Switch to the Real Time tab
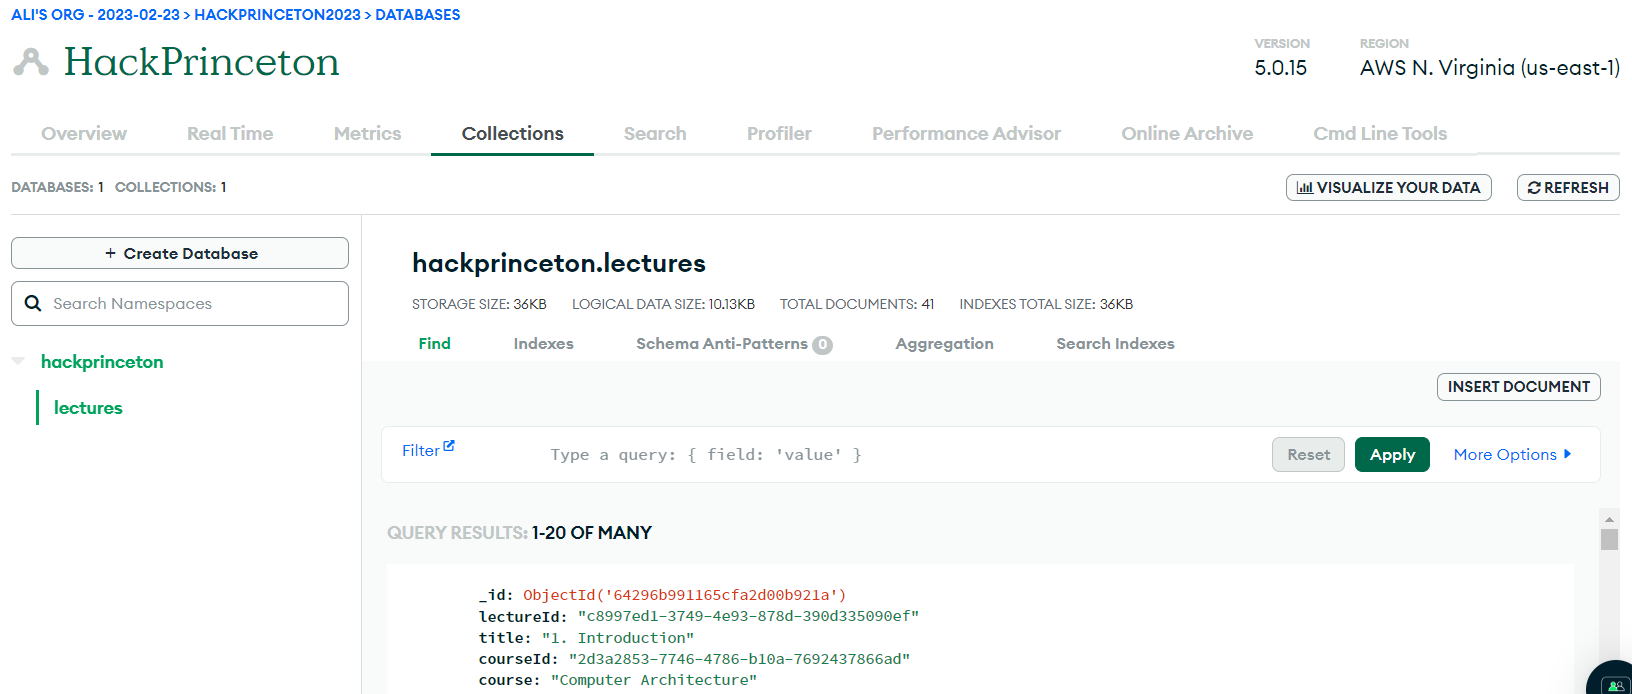This screenshot has height=694, width=1632. point(230,133)
